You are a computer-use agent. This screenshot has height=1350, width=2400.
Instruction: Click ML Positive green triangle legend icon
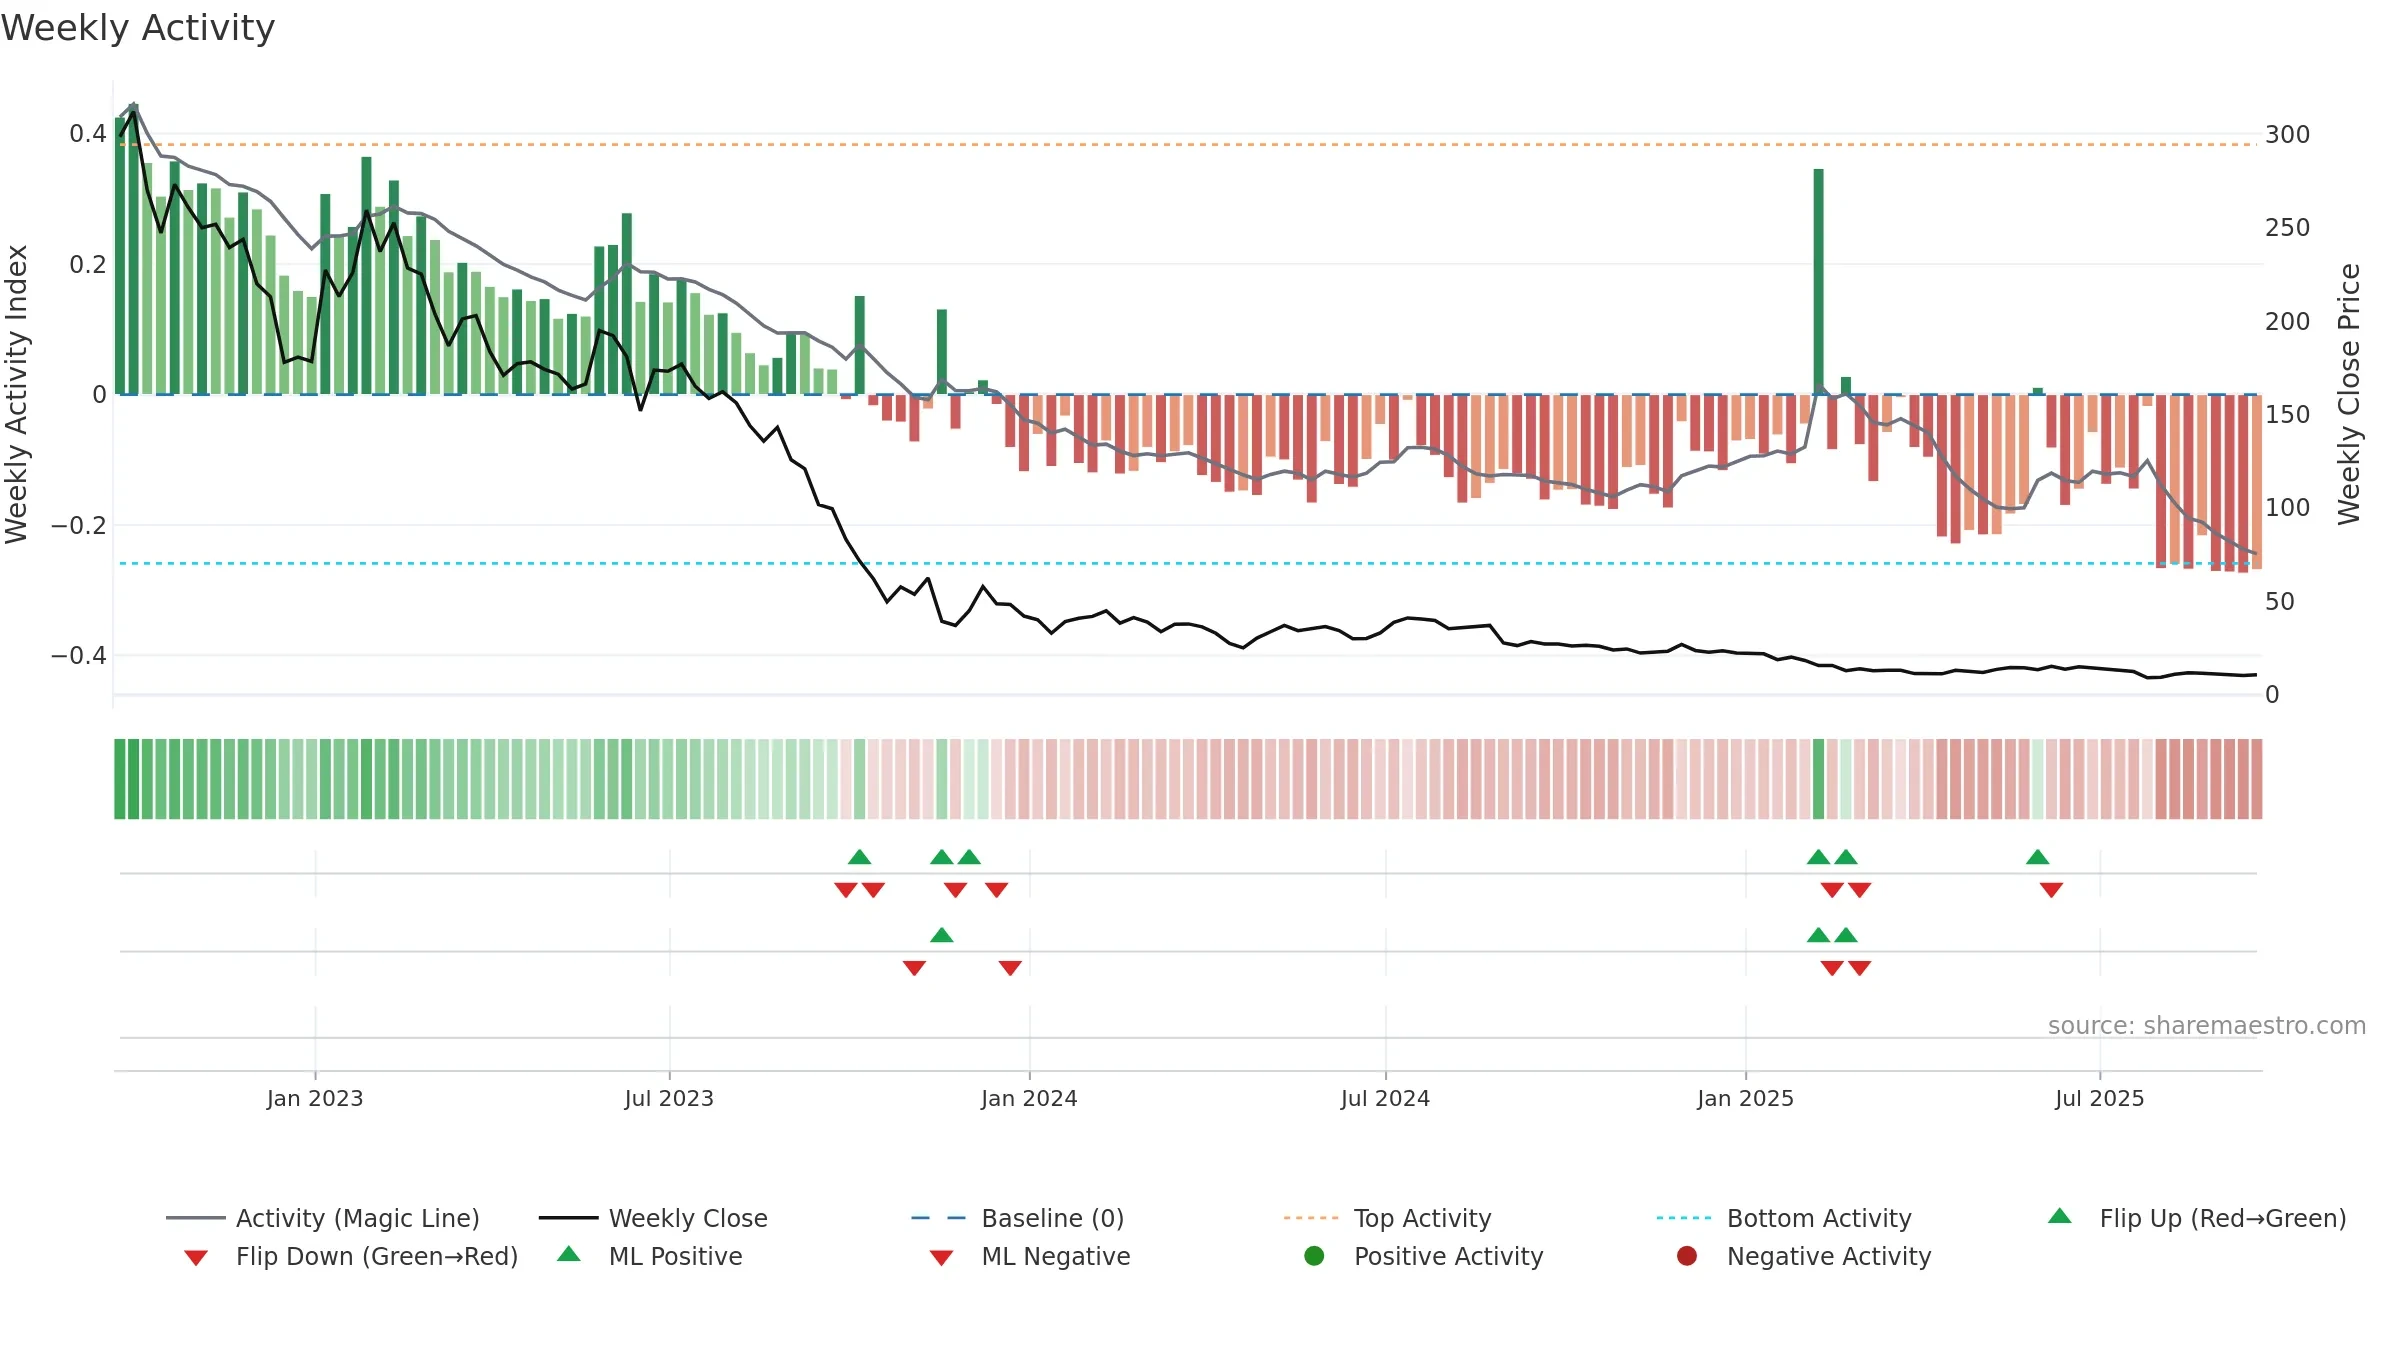pyautogui.click(x=568, y=1254)
